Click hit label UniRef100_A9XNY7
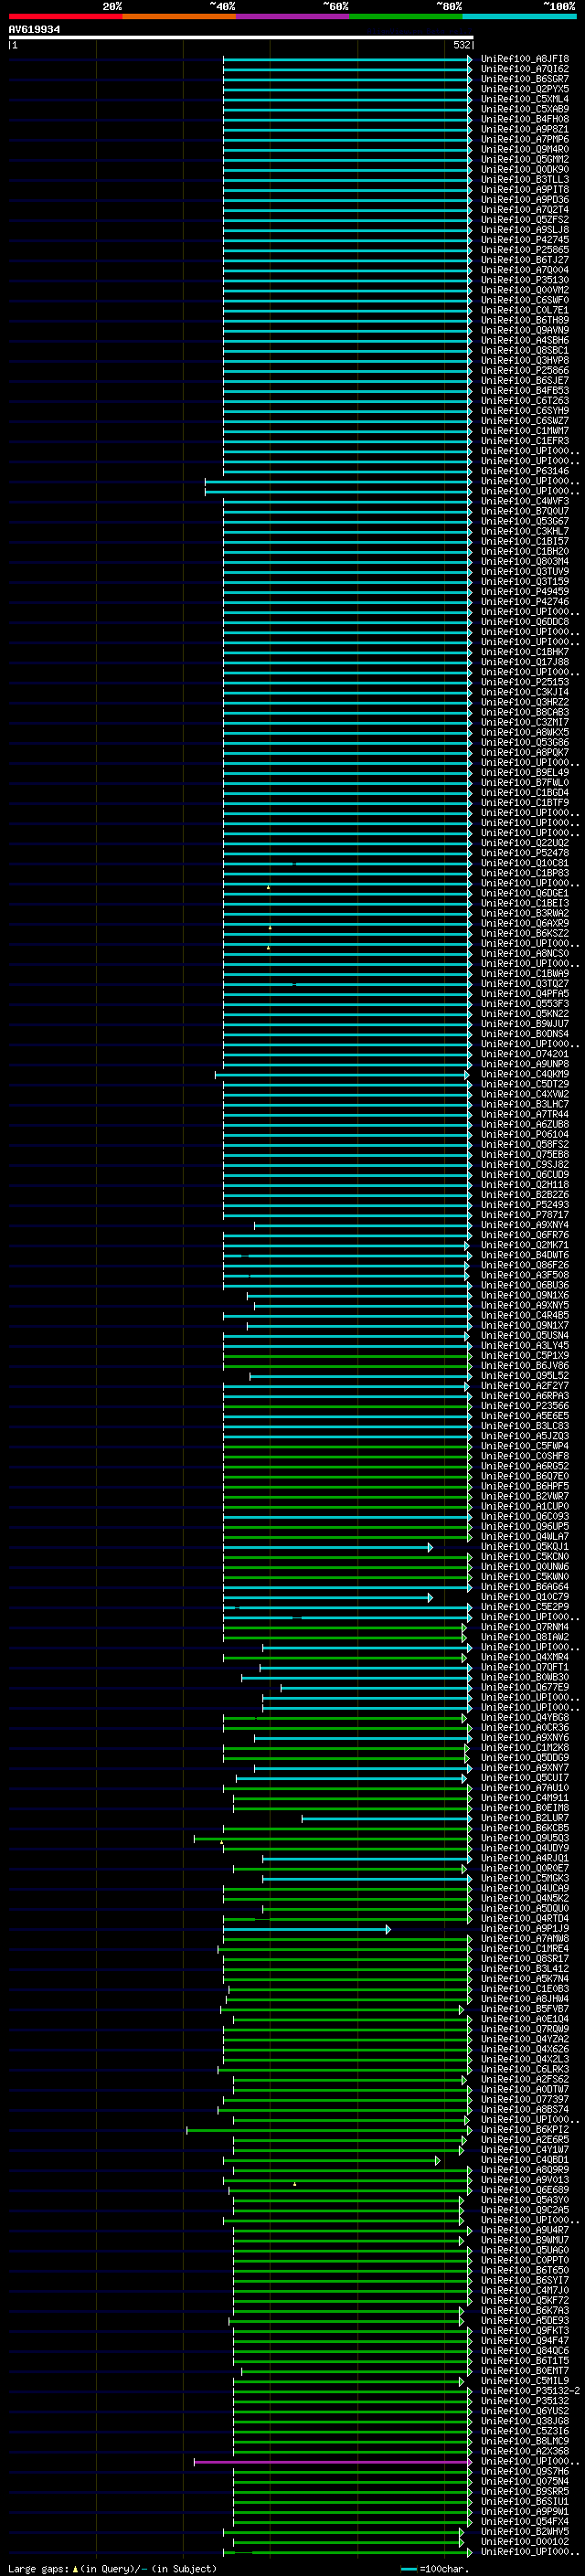Screen dimensions: 585x2576 (525, 1768)
